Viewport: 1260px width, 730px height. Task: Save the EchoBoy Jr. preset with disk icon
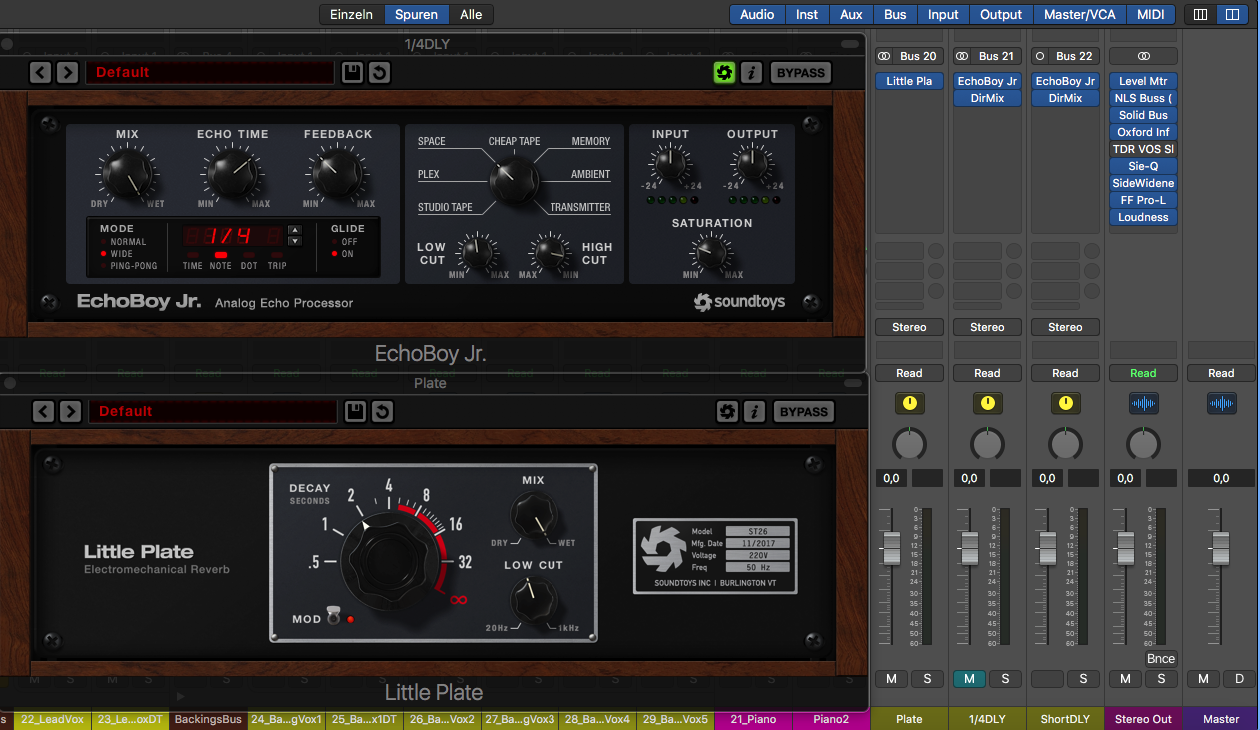[x=351, y=72]
